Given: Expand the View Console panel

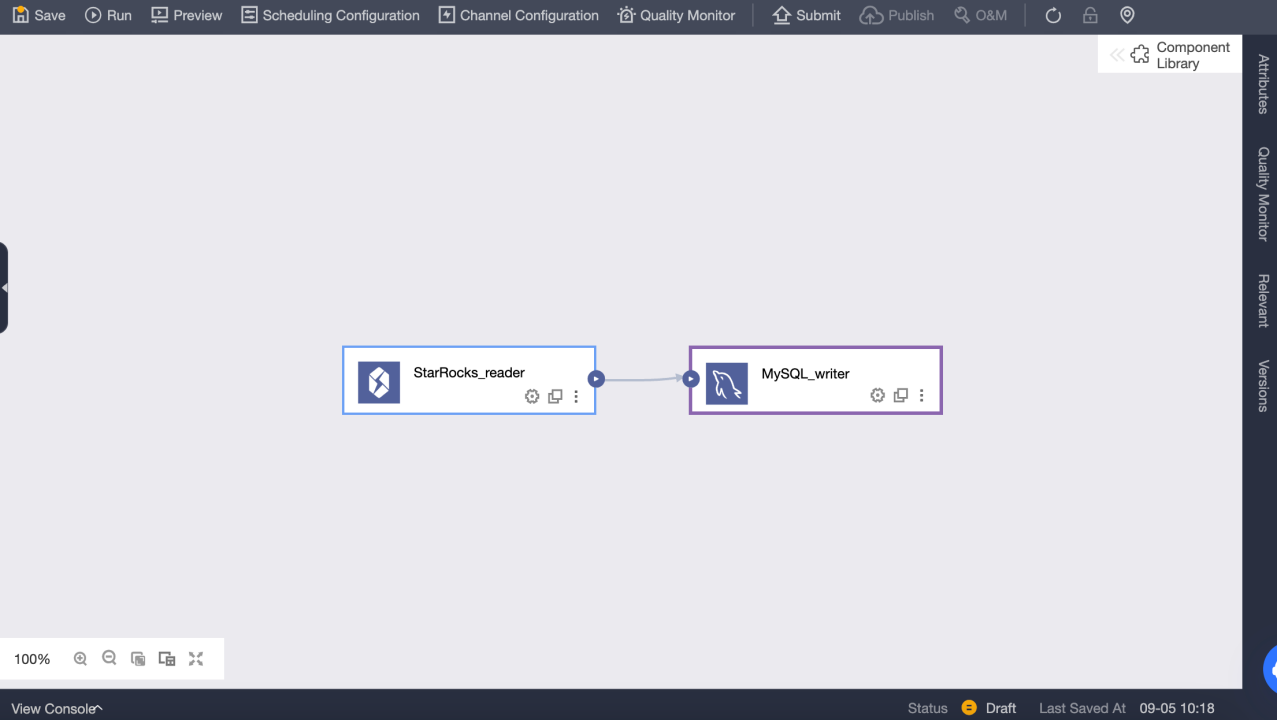Looking at the screenshot, I should point(56,708).
